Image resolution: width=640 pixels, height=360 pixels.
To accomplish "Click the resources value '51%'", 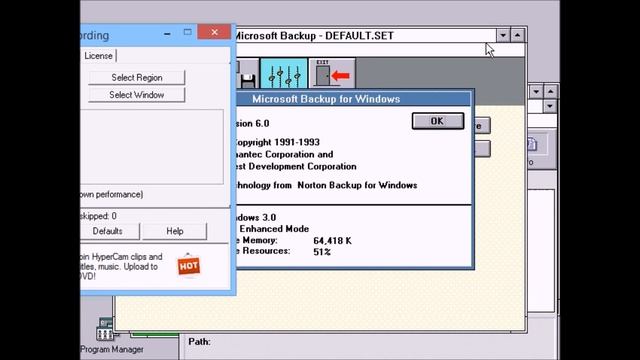I will 322,252.
